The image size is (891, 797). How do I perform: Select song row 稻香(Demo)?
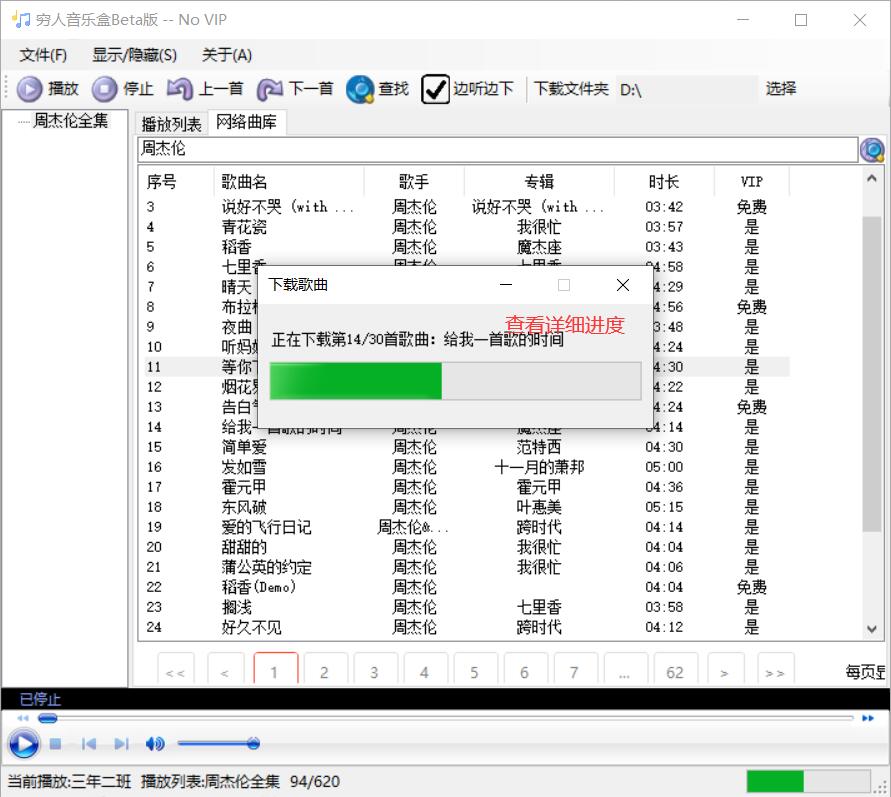pos(466,587)
